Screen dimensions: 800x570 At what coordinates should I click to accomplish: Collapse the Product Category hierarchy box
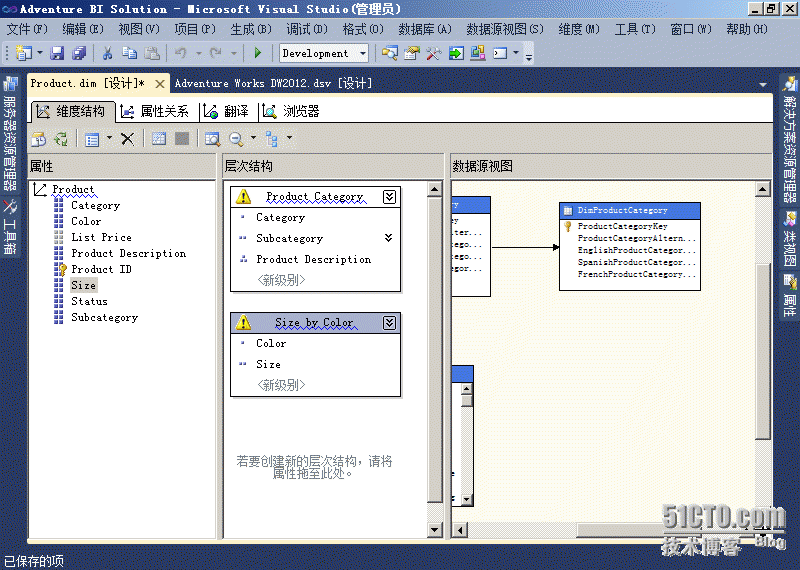[x=389, y=196]
